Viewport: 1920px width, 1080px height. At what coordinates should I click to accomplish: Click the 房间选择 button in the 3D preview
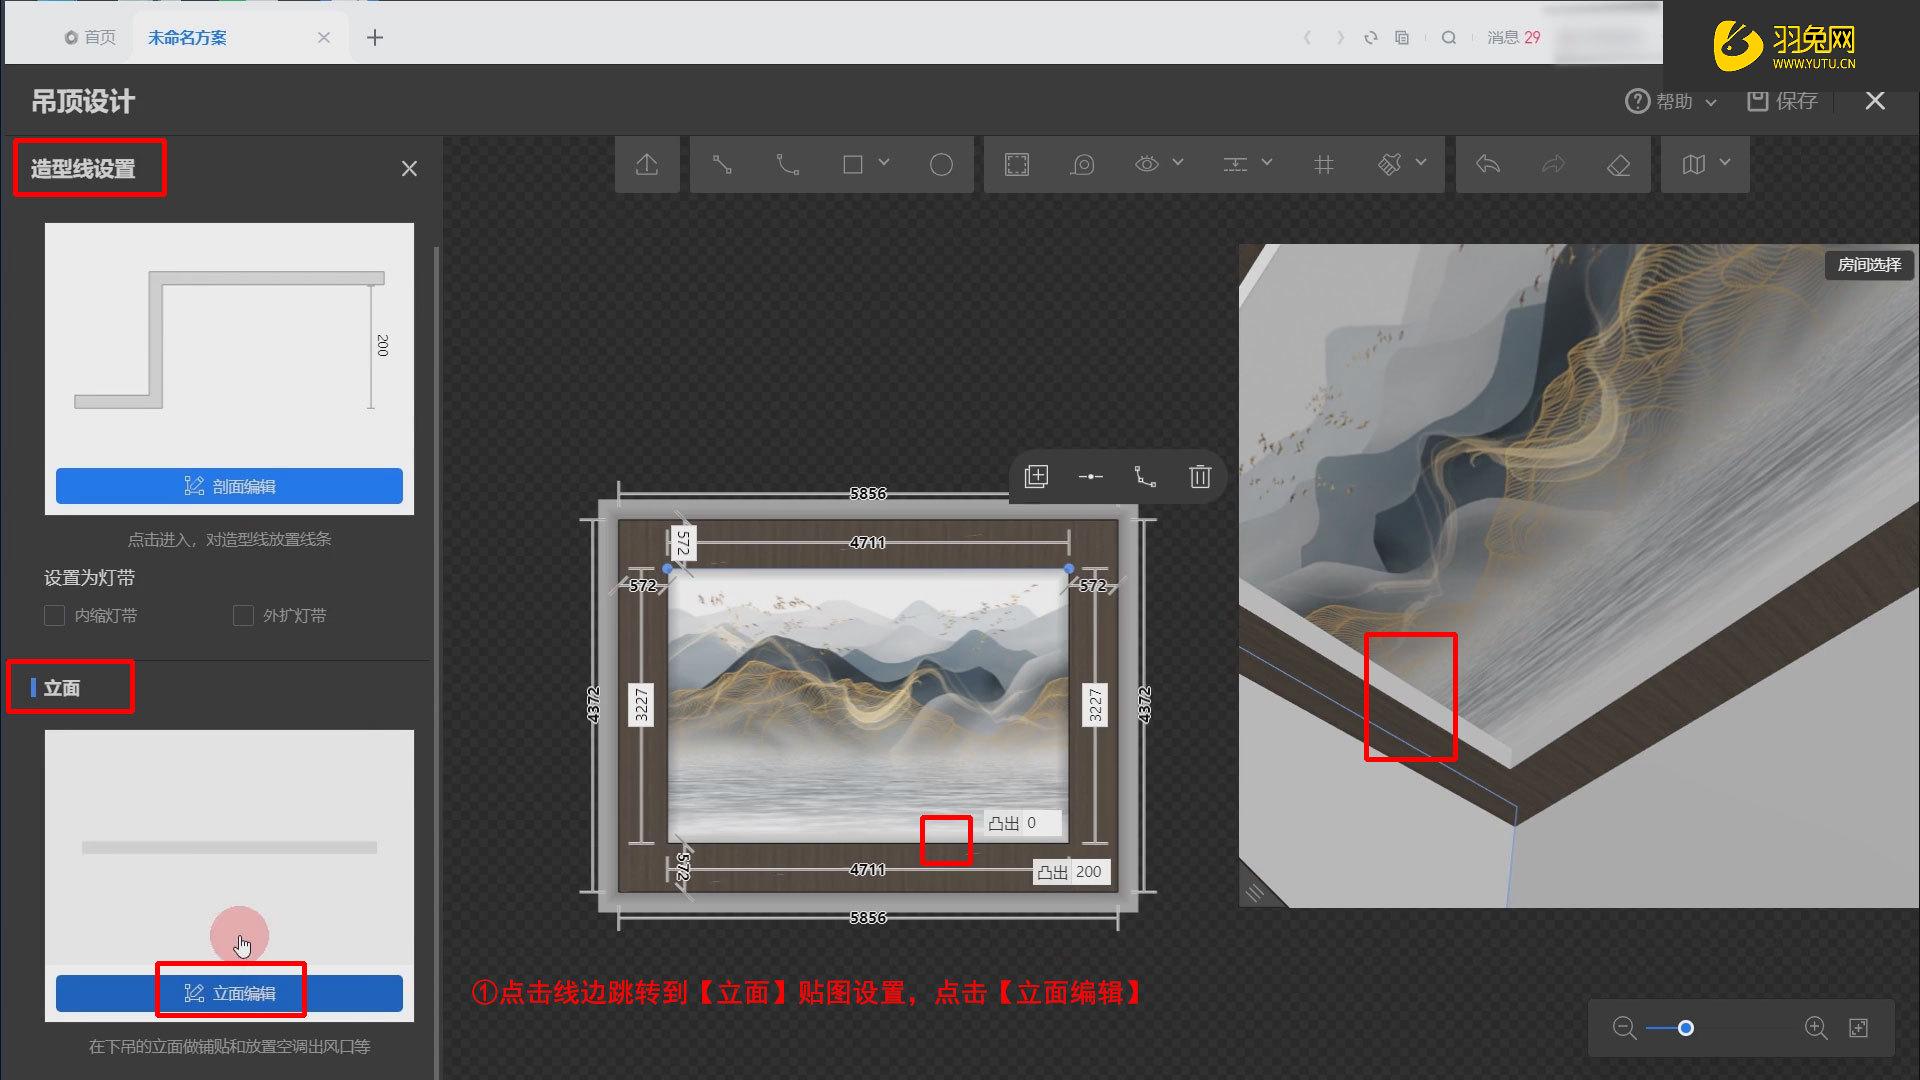(x=1869, y=265)
